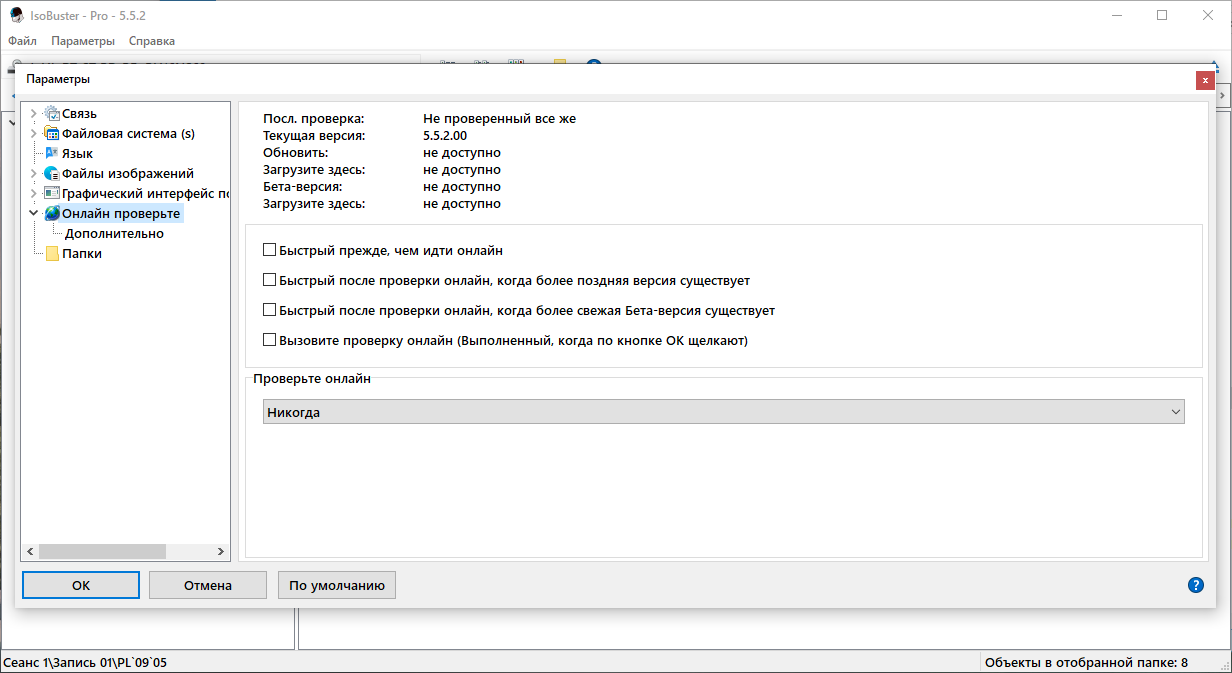Expand the Связь tree node

pyautogui.click(x=34, y=114)
